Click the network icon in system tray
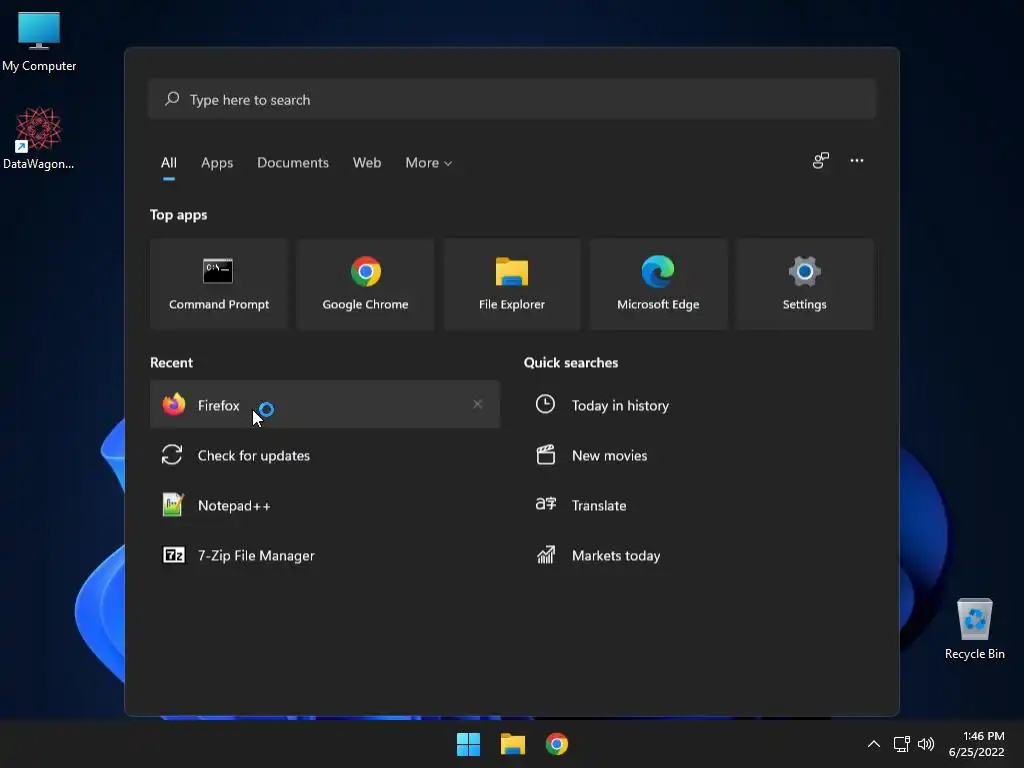The width and height of the screenshot is (1024, 768). coord(902,744)
